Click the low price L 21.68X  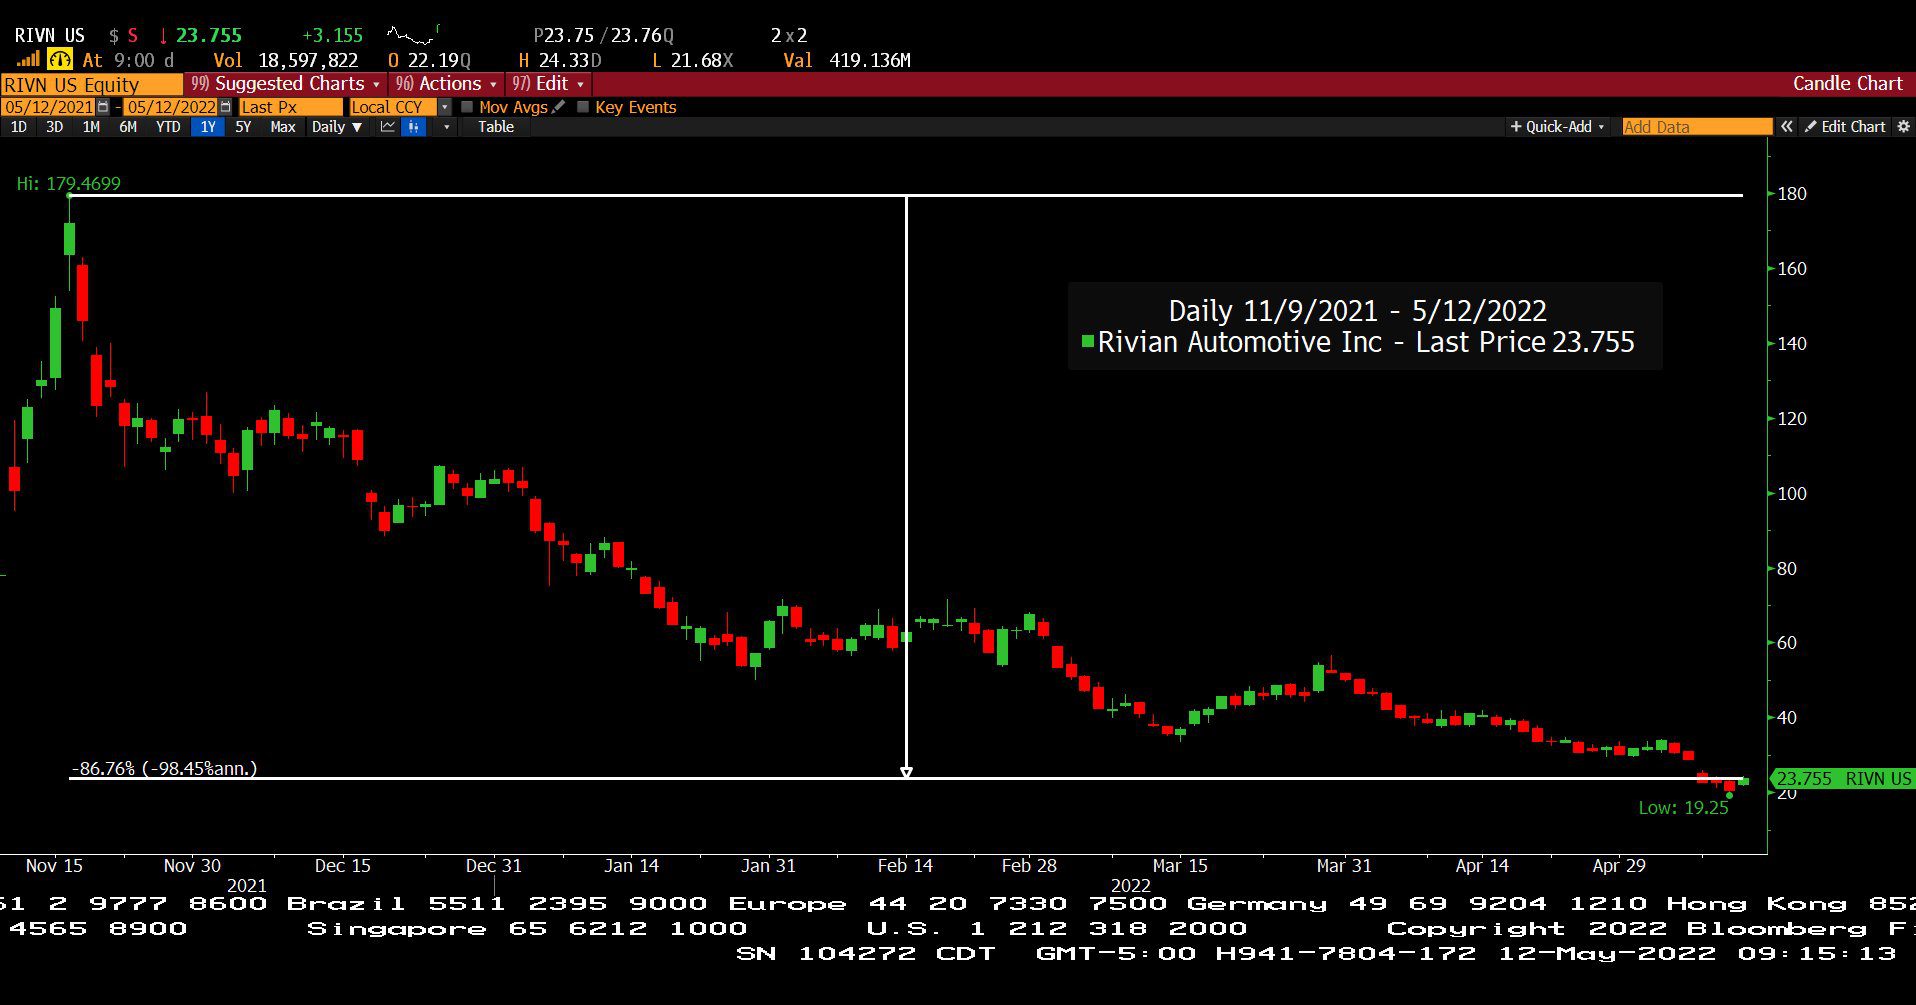(x=692, y=60)
